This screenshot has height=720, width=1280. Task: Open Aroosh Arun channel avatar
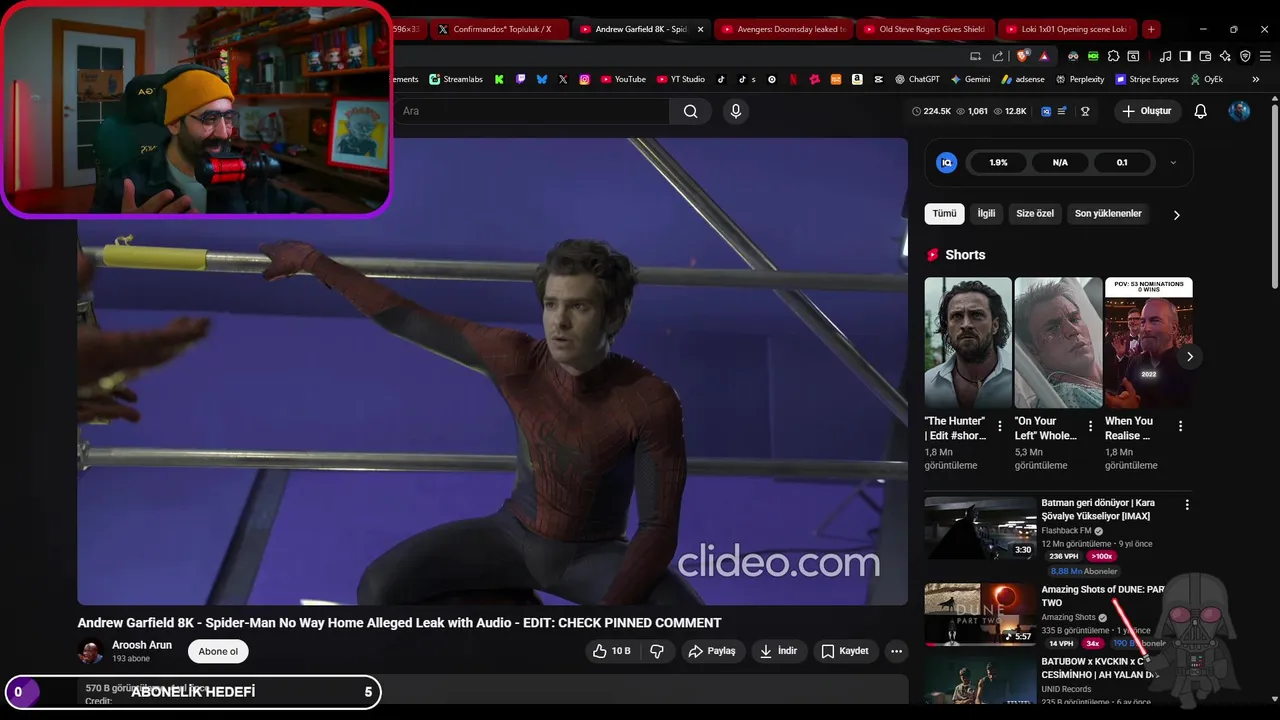(91, 651)
